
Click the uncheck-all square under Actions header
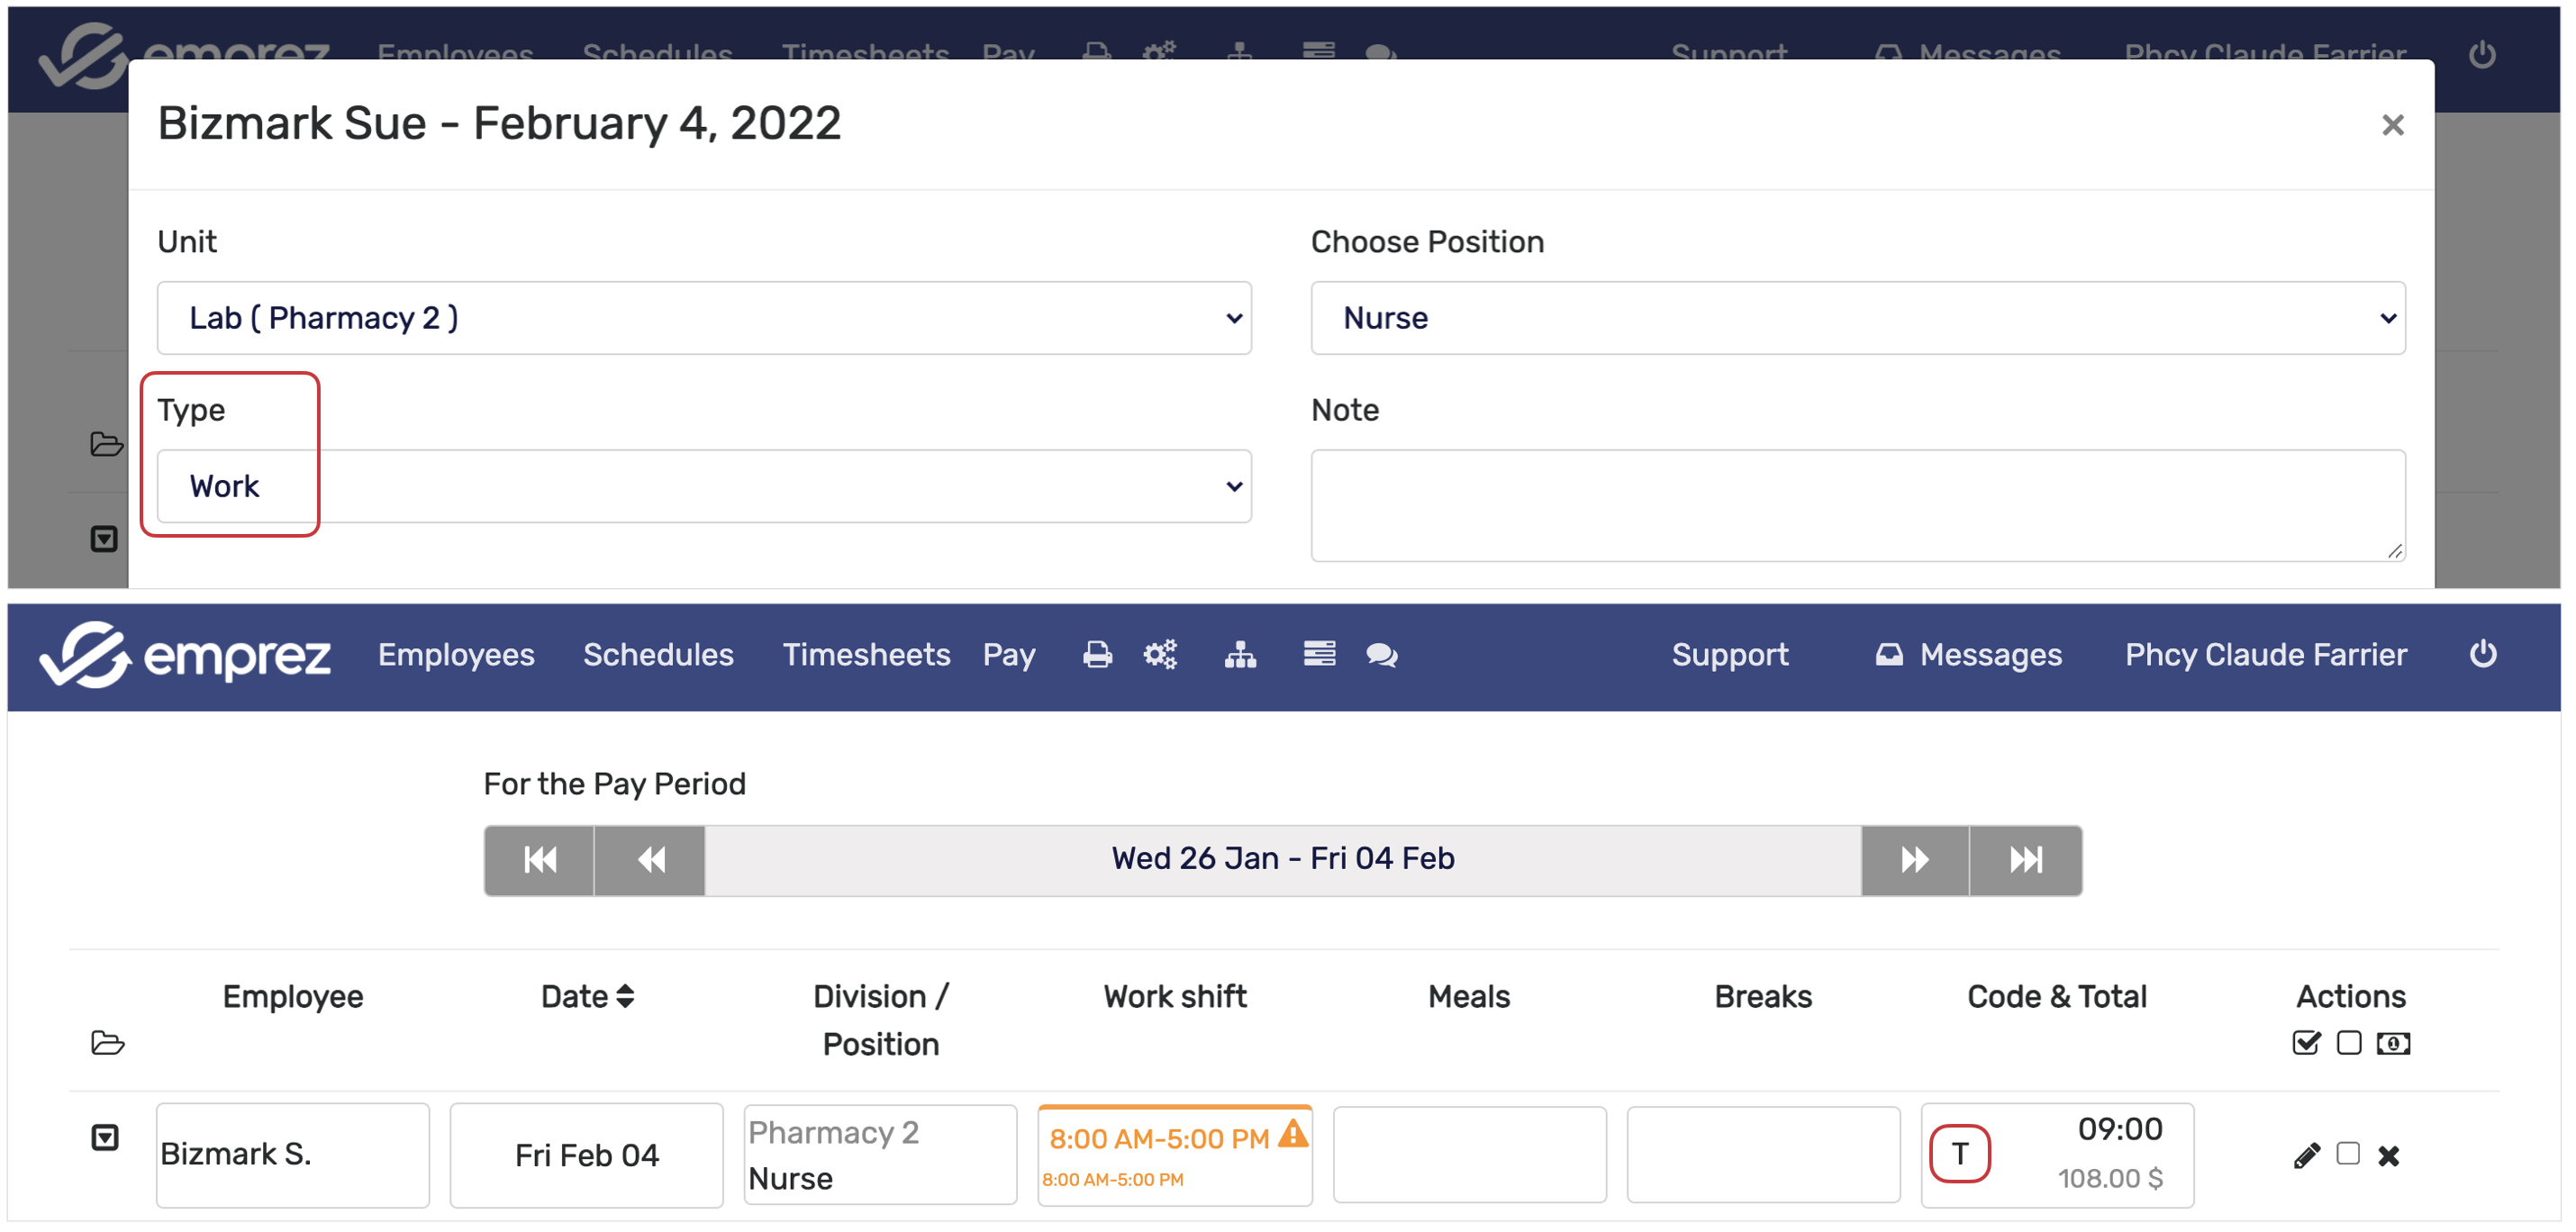pos(2348,1044)
